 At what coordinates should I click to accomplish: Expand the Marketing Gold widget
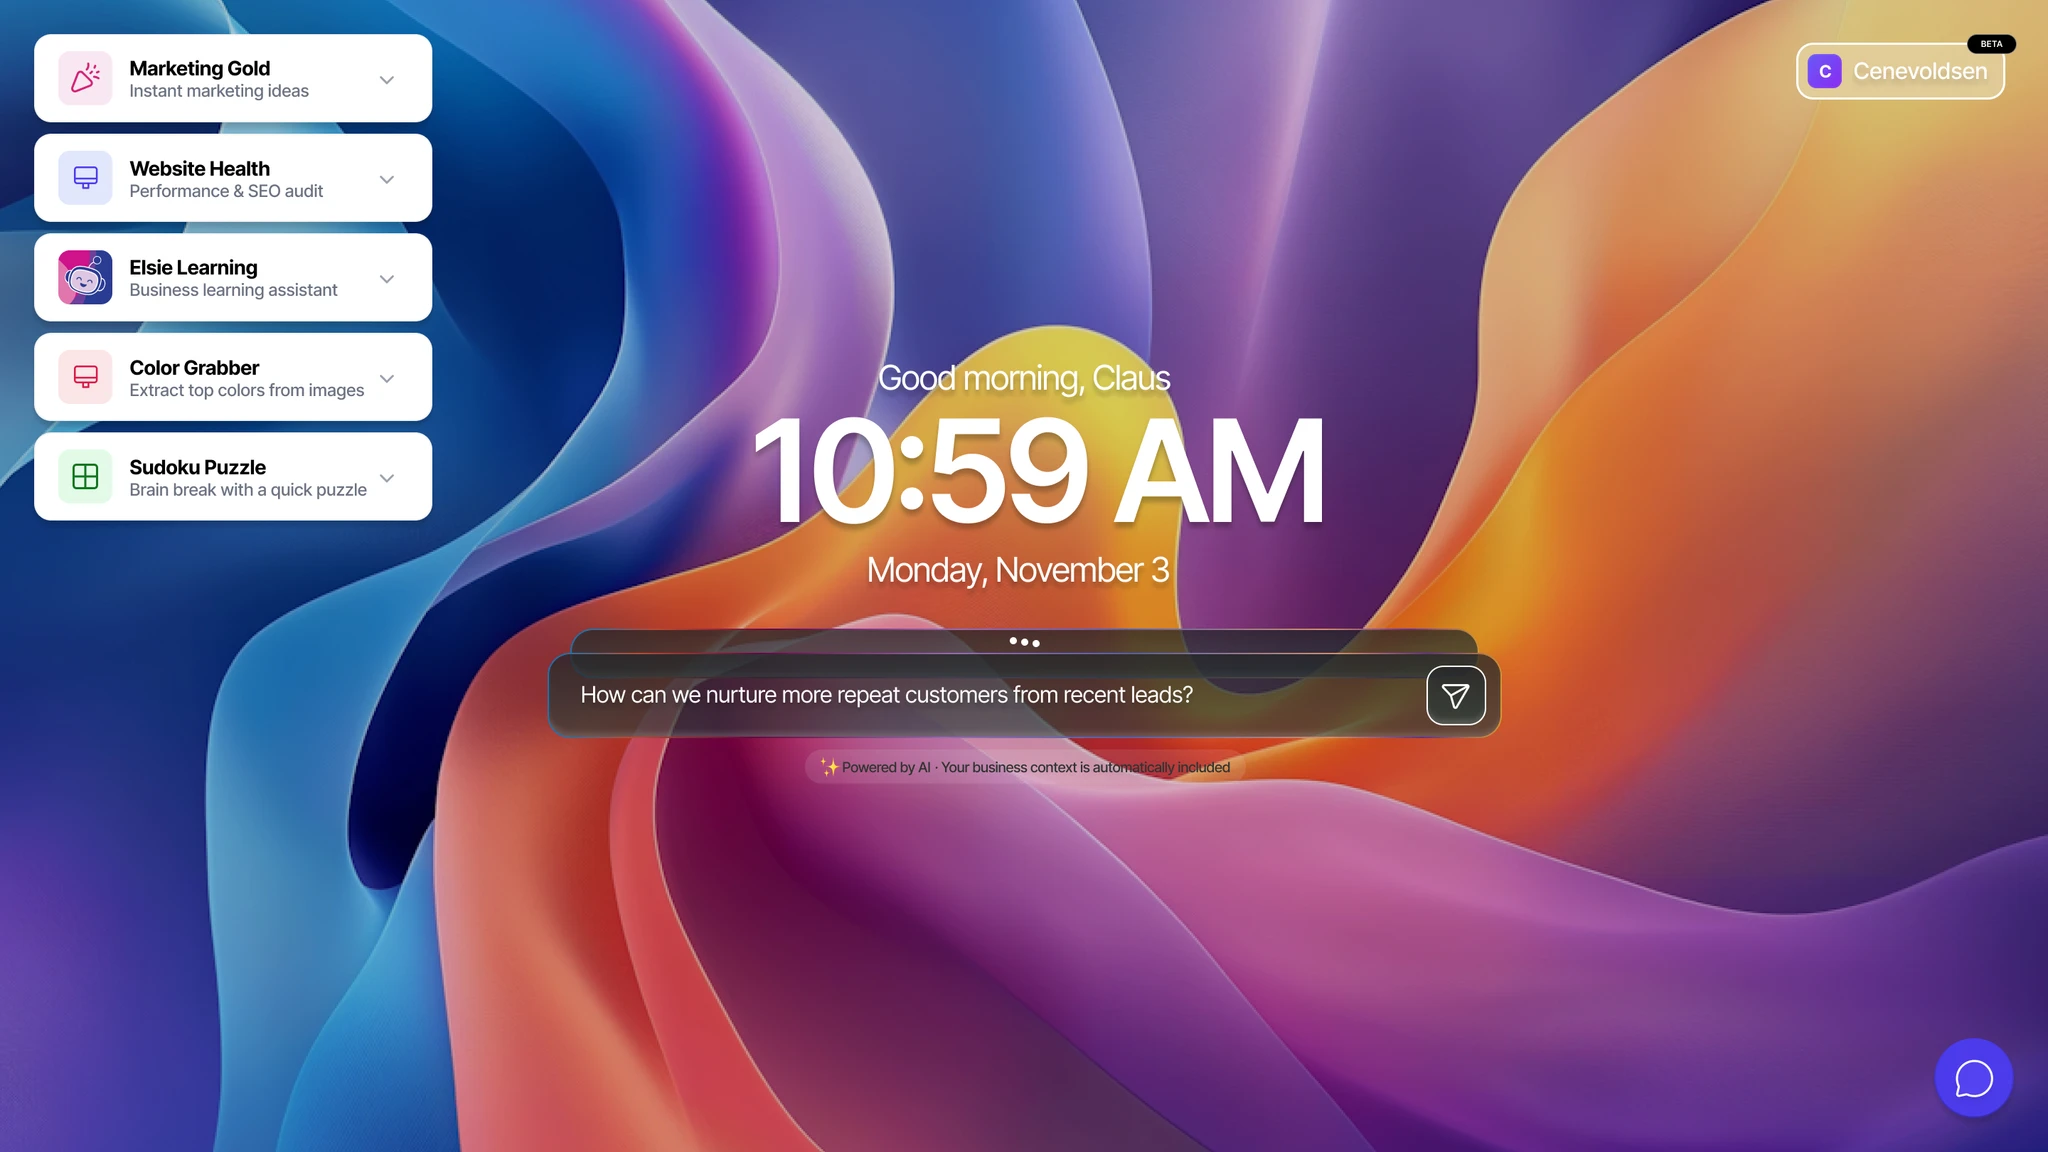click(x=386, y=79)
